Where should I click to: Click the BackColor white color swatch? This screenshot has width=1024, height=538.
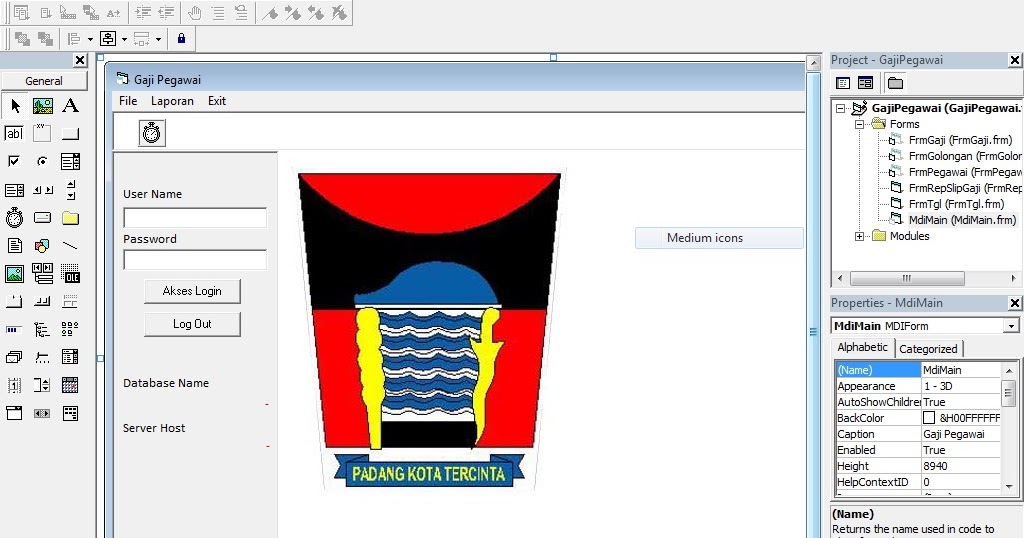pos(929,418)
